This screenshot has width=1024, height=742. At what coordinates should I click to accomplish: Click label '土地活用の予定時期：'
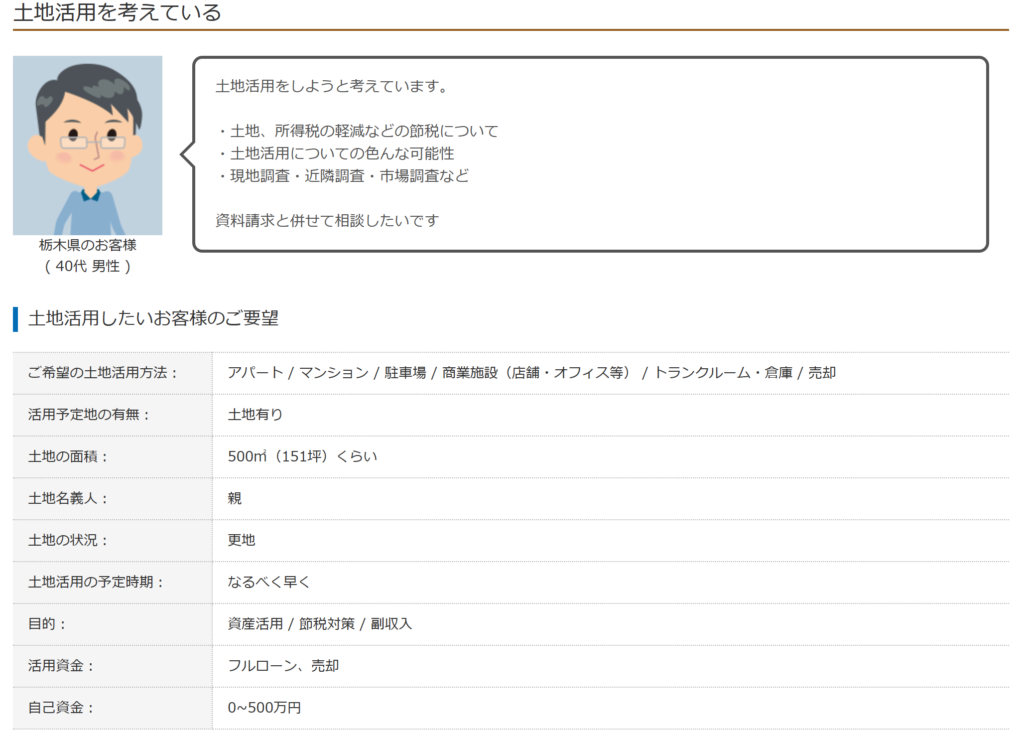pyautogui.click(x=96, y=582)
